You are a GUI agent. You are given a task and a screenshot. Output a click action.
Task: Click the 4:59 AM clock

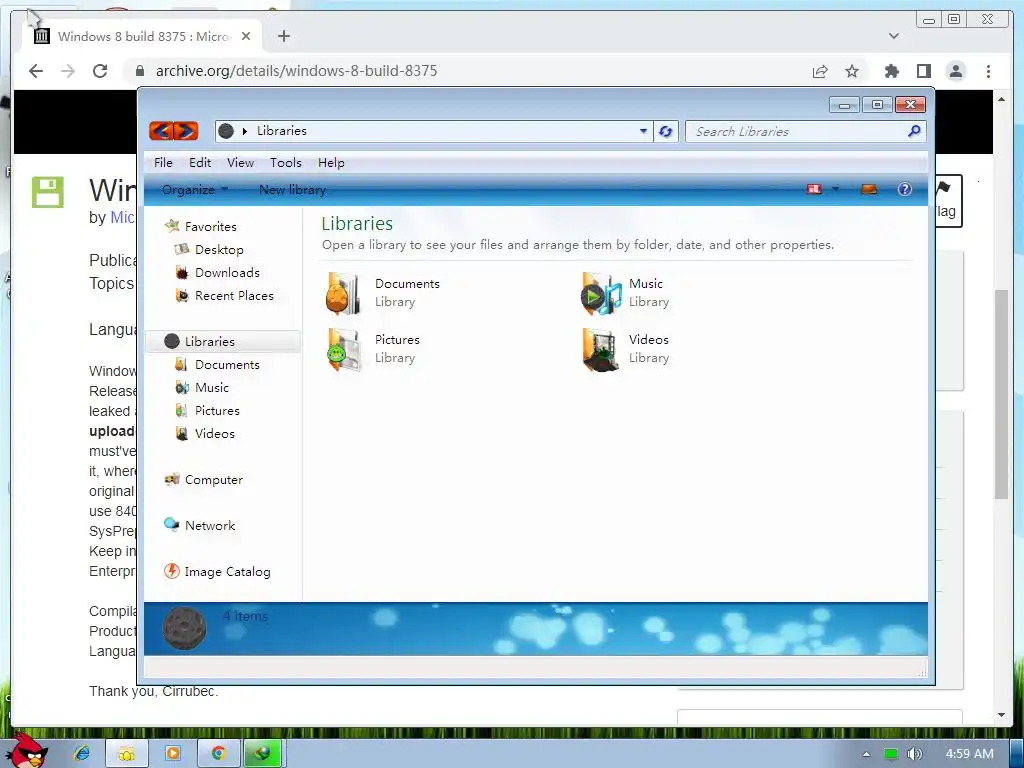[x=969, y=754]
